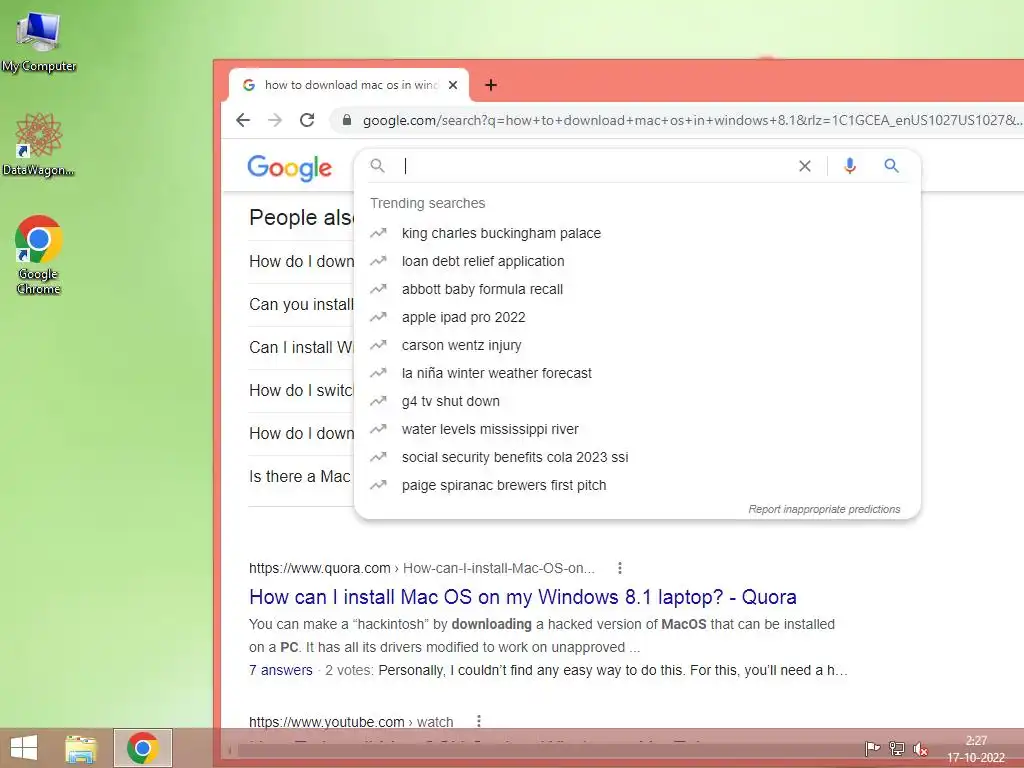Image resolution: width=1024 pixels, height=768 pixels.
Task: Reload the page with the refresh icon
Action: (x=307, y=120)
